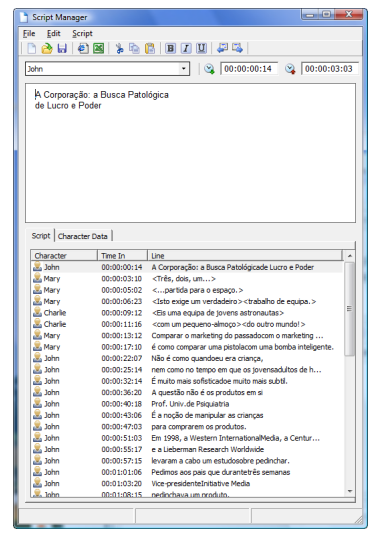Click the Script Manager title bar document icon

point(24,17)
